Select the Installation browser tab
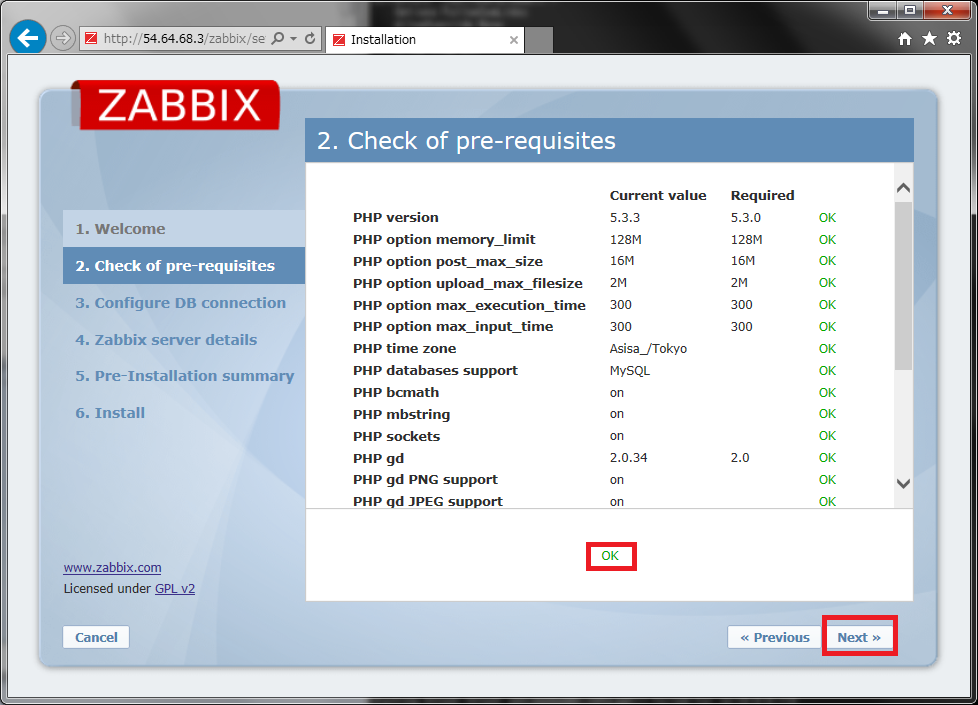The width and height of the screenshot is (978, 705). point(425,40)
